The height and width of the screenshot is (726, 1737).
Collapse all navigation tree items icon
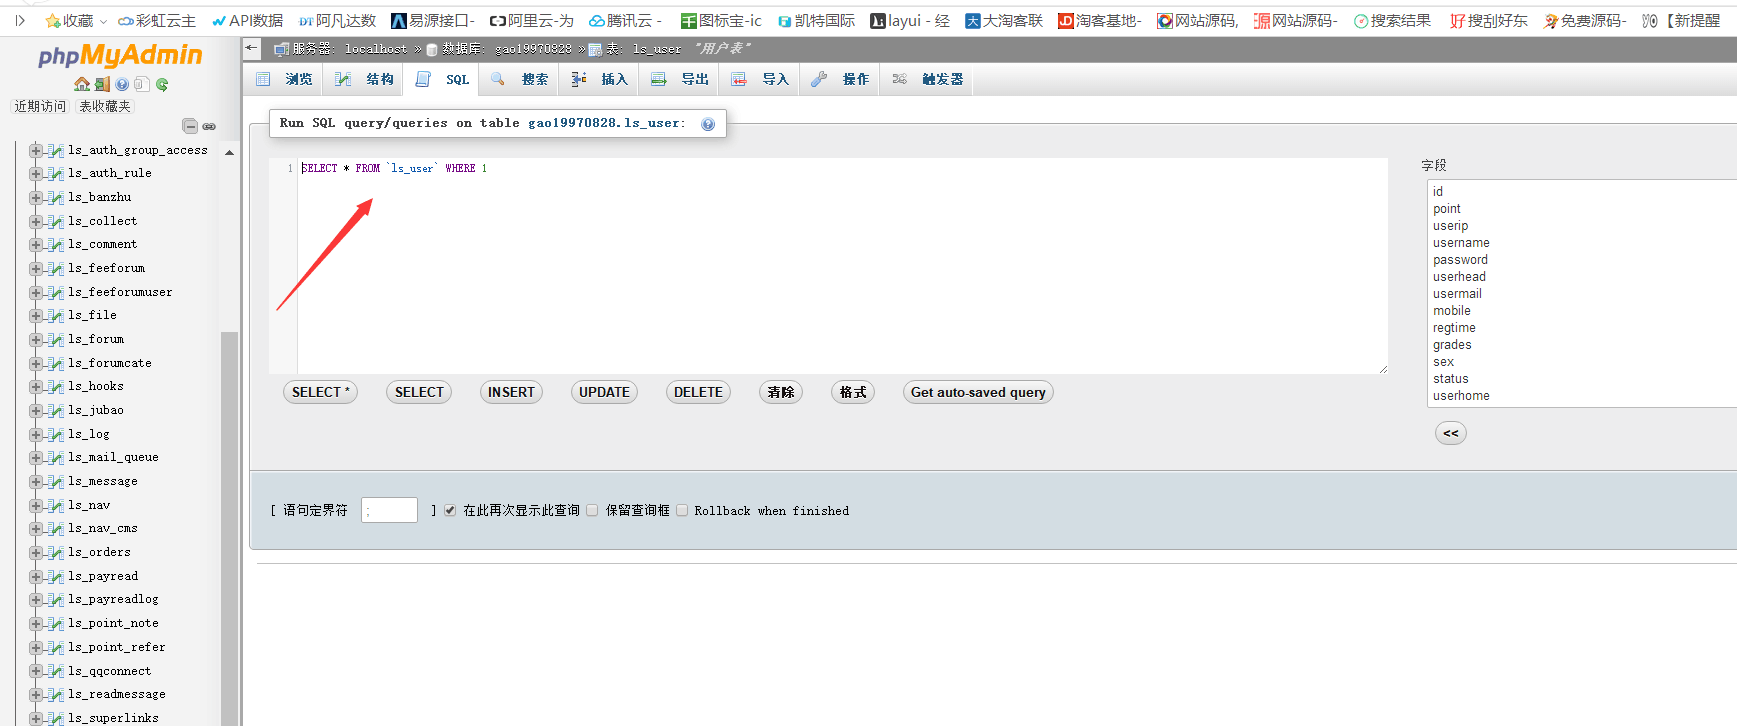tap(190, 126)
